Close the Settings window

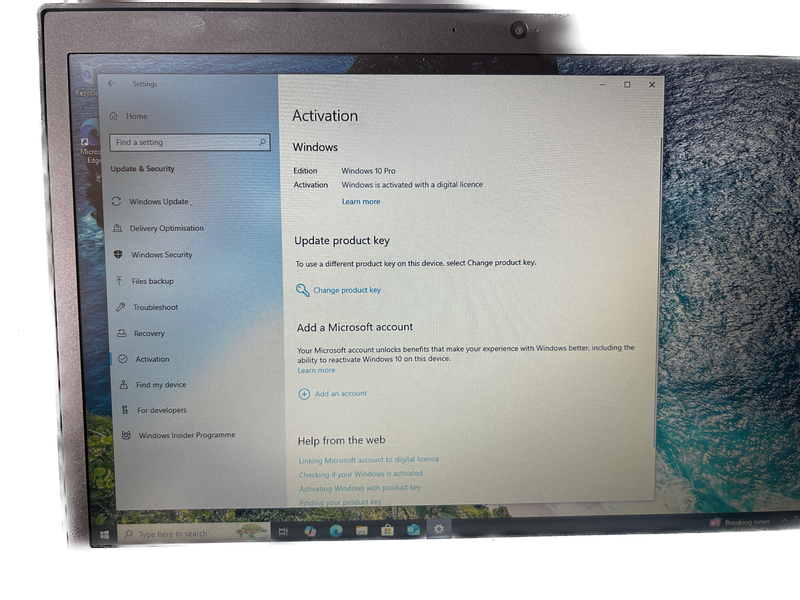click(652, 84)
